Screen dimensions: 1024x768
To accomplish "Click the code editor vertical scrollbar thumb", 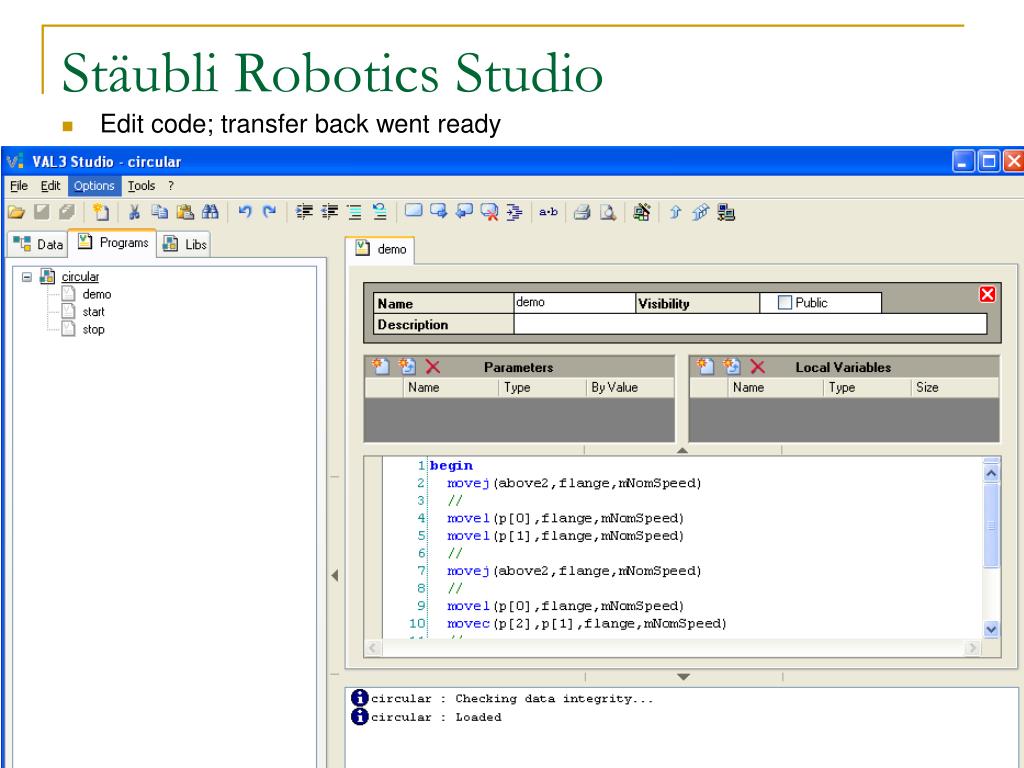I will [x=991, y=526].
